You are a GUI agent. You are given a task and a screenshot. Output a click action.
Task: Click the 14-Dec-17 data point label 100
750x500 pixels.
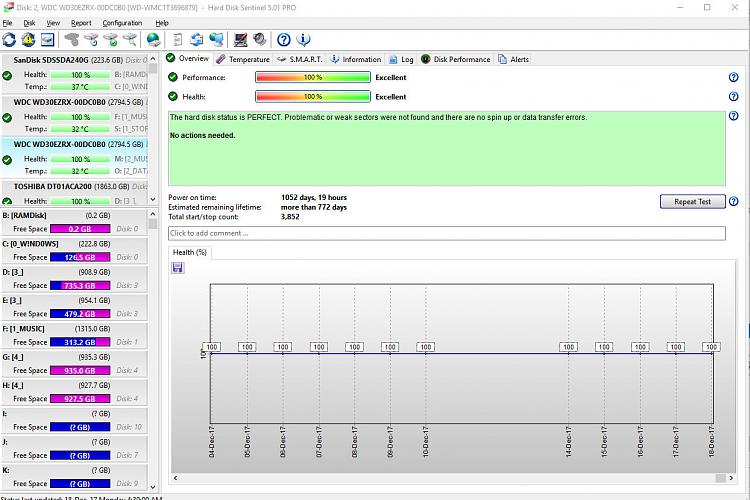(568, 347)
